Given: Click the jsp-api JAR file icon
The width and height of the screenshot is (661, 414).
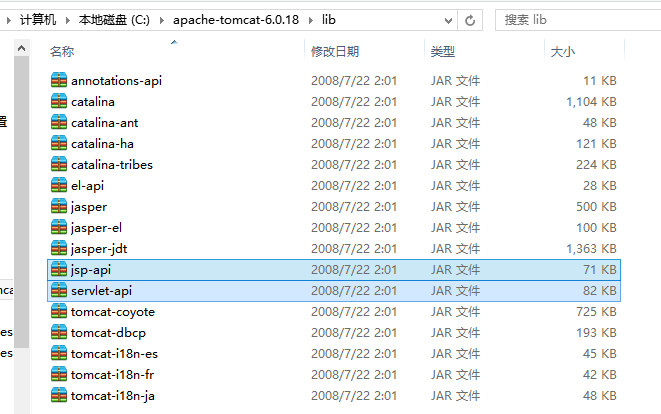Looking at the screenshot, I should point(59,269).
